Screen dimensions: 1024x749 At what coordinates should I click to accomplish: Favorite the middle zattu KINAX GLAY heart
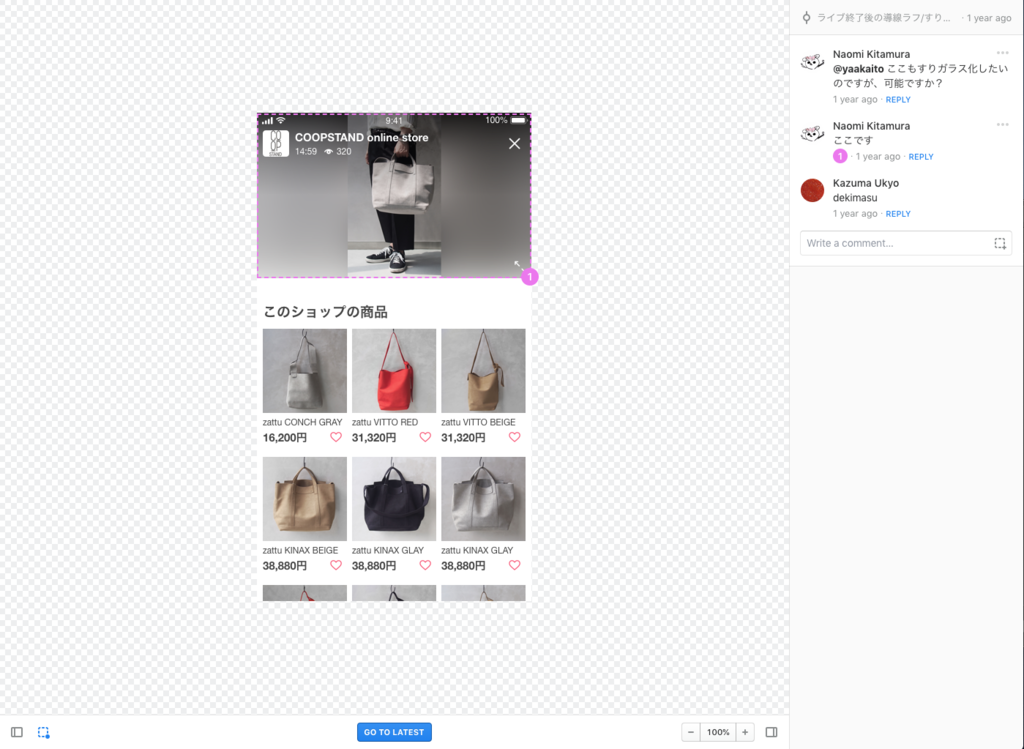(x=425, y=565)
